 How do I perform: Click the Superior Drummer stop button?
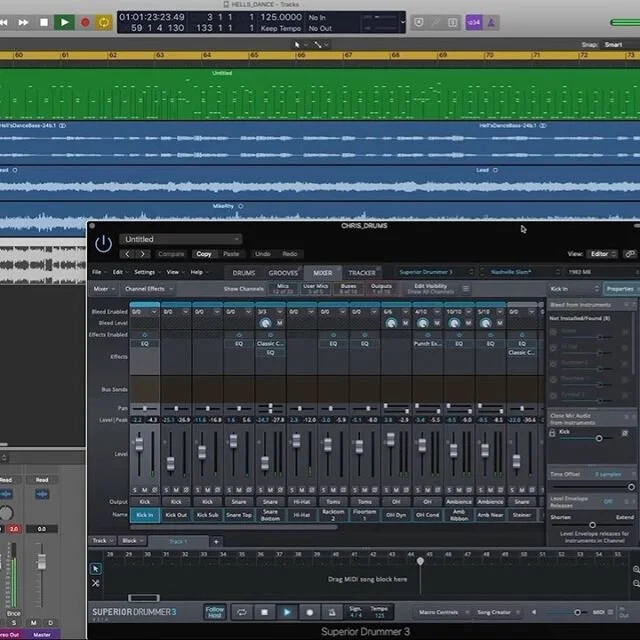coord(264,612)
